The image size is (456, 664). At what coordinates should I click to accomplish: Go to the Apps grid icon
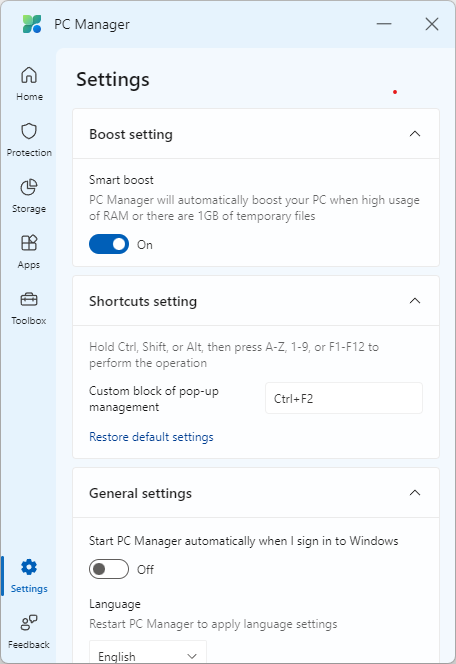tap(29, 243)
